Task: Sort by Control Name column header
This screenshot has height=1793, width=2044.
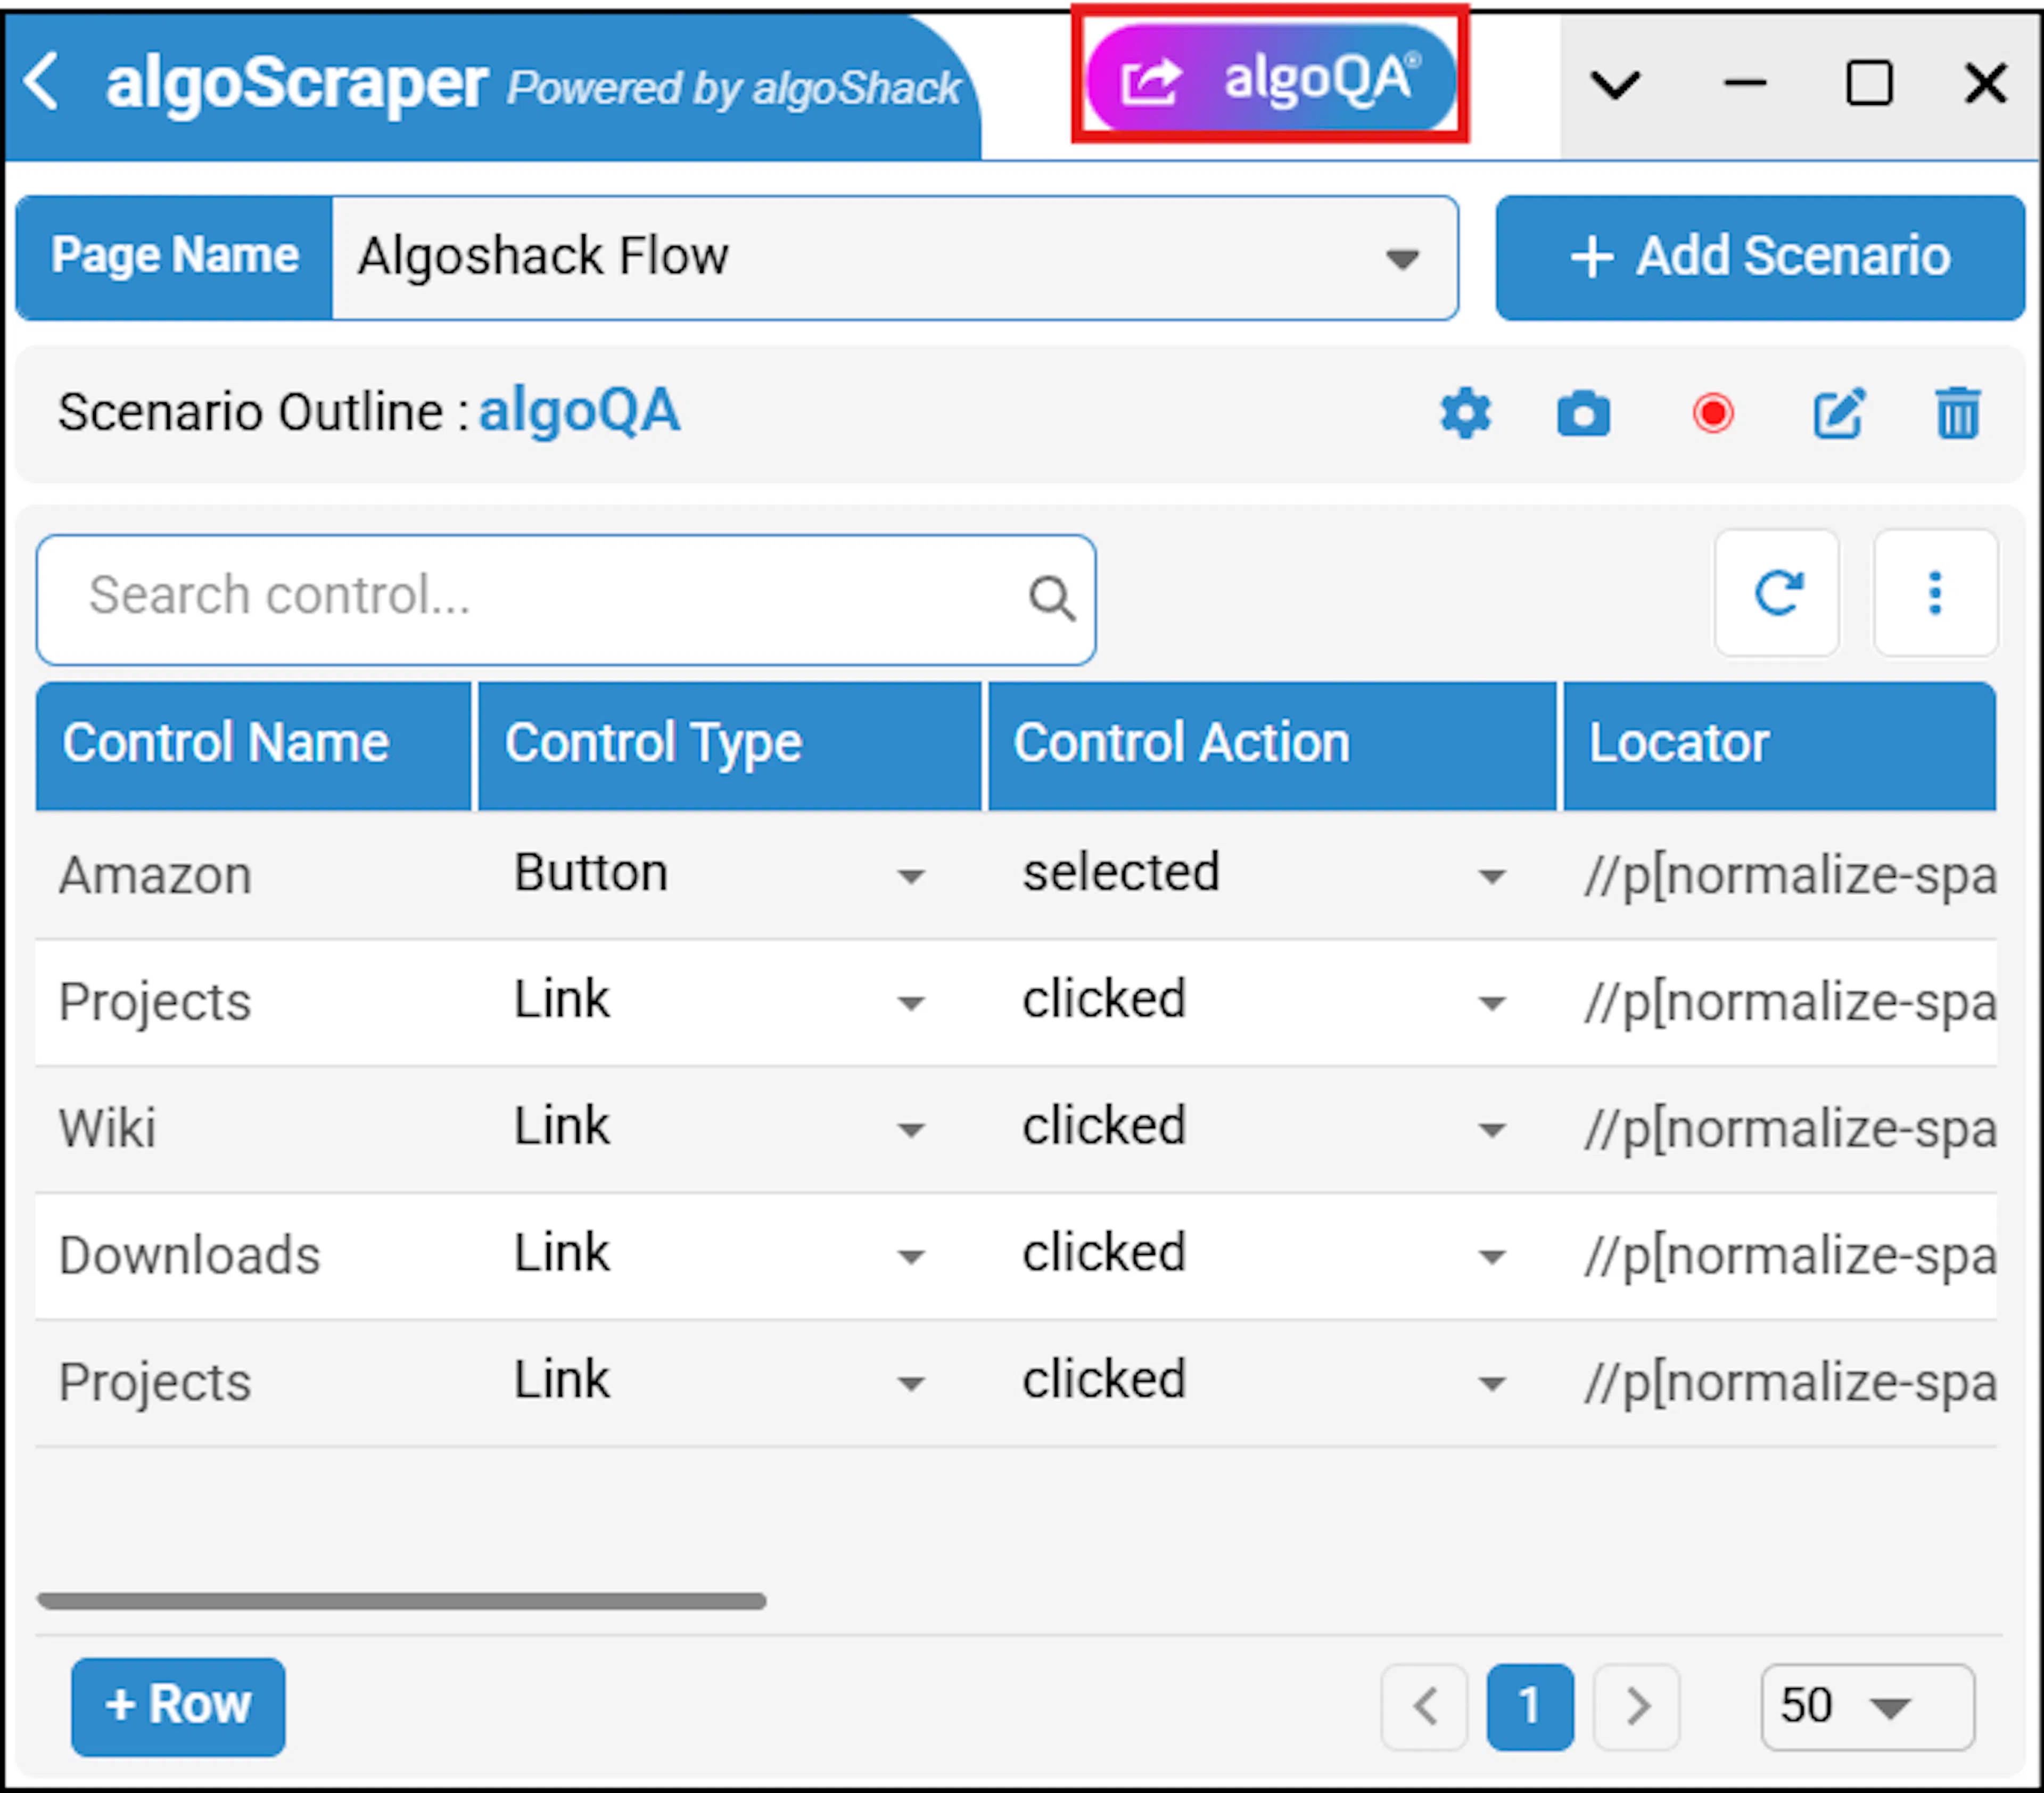Action: tap(253, 745)
